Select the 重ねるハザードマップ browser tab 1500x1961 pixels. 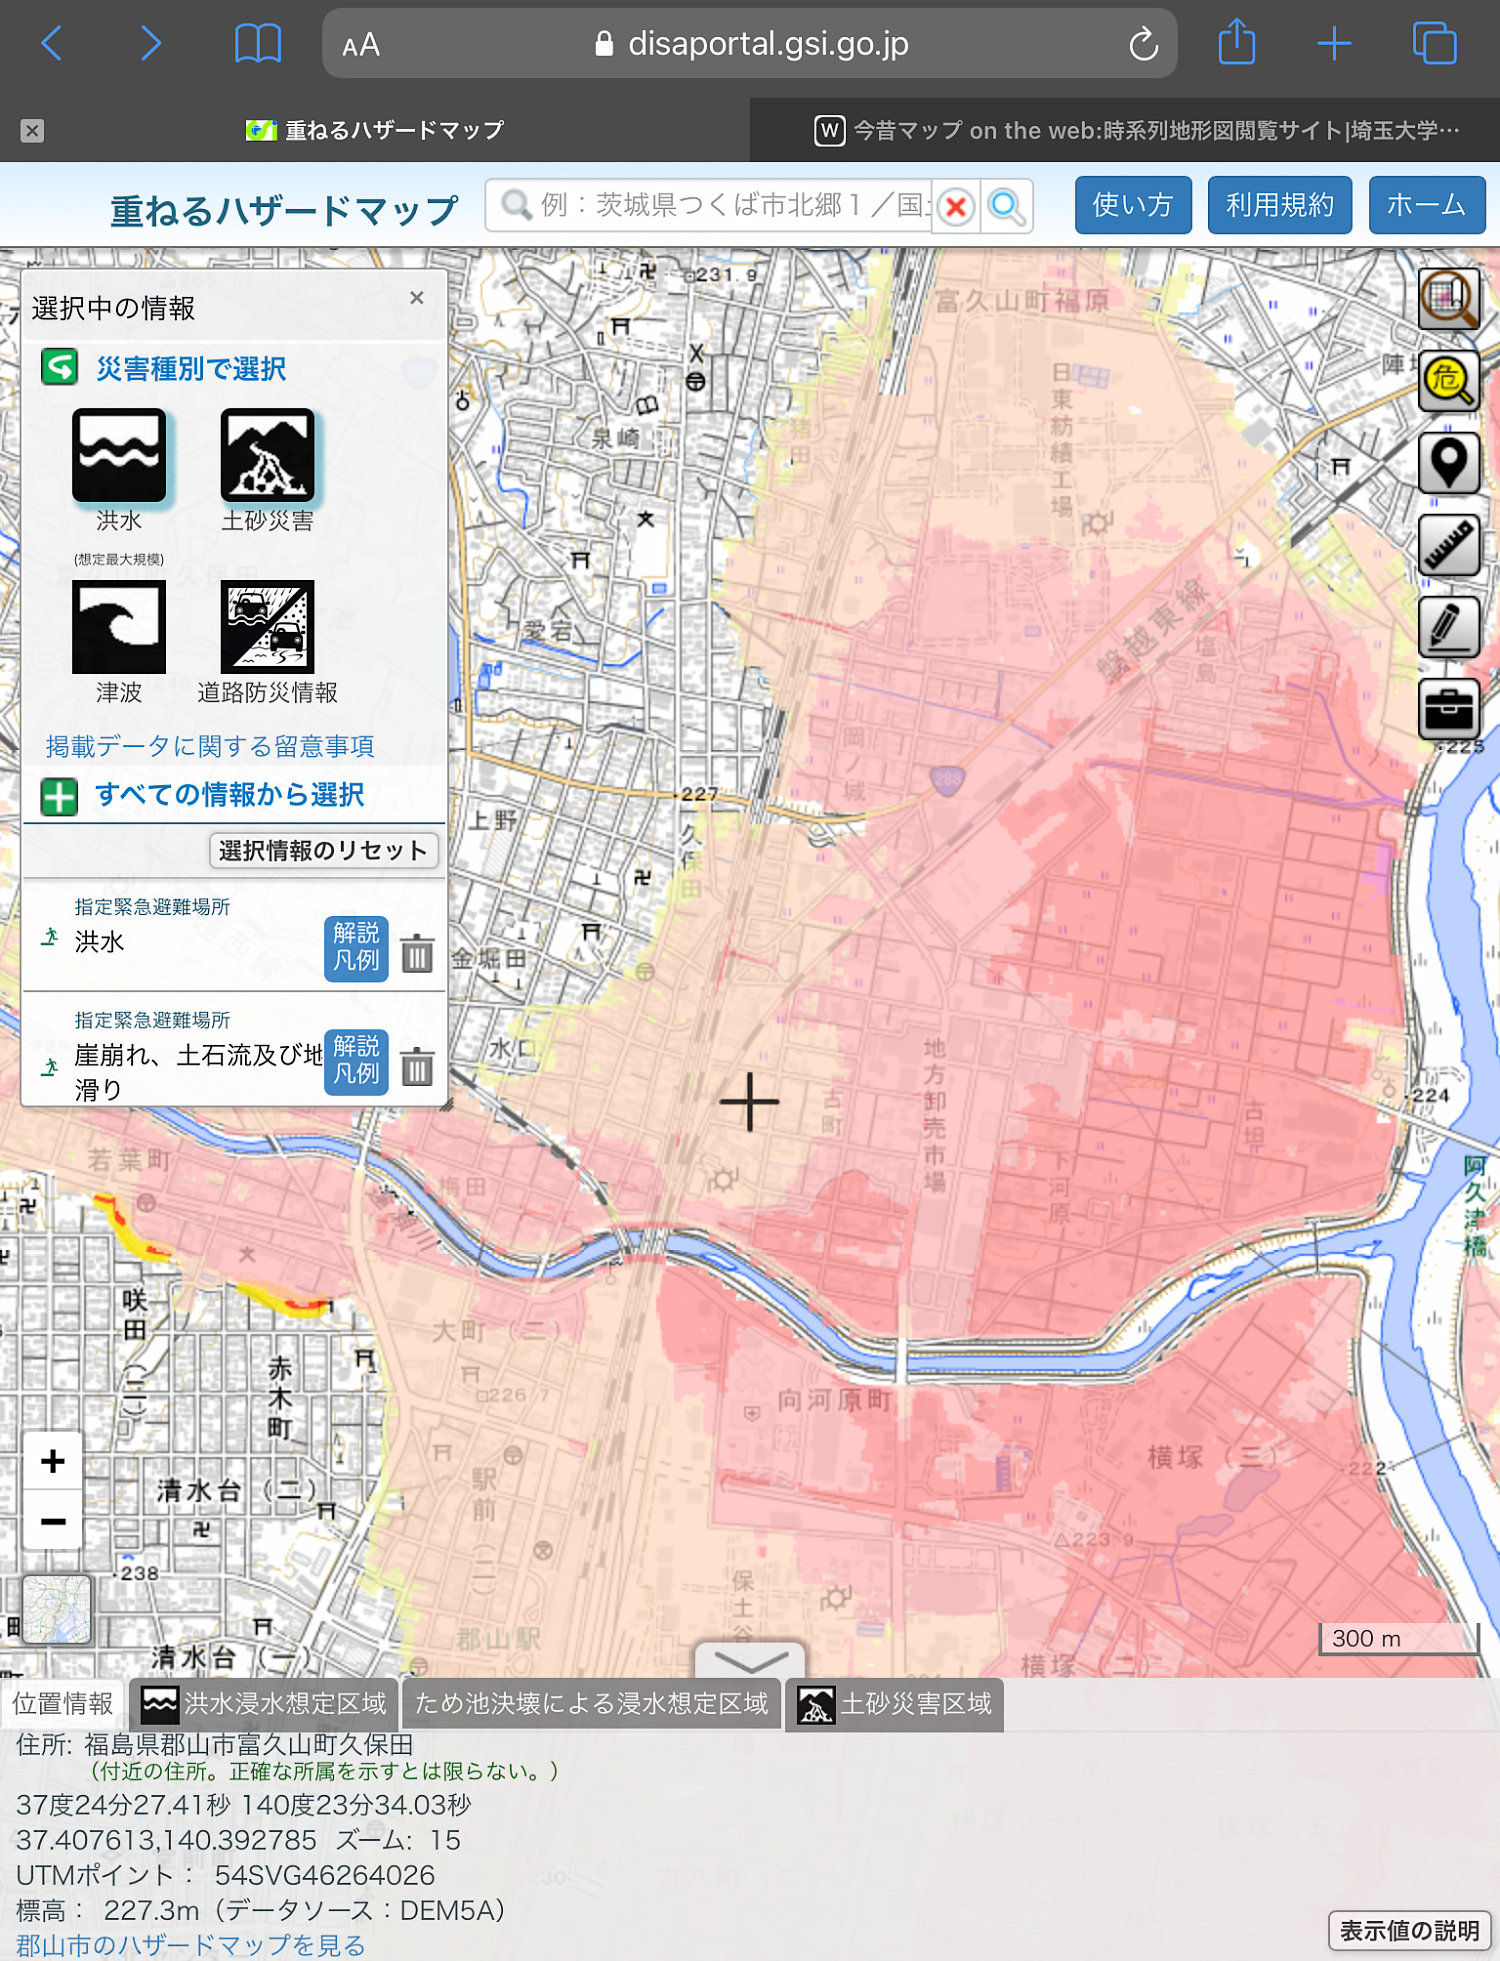point(375,130)
